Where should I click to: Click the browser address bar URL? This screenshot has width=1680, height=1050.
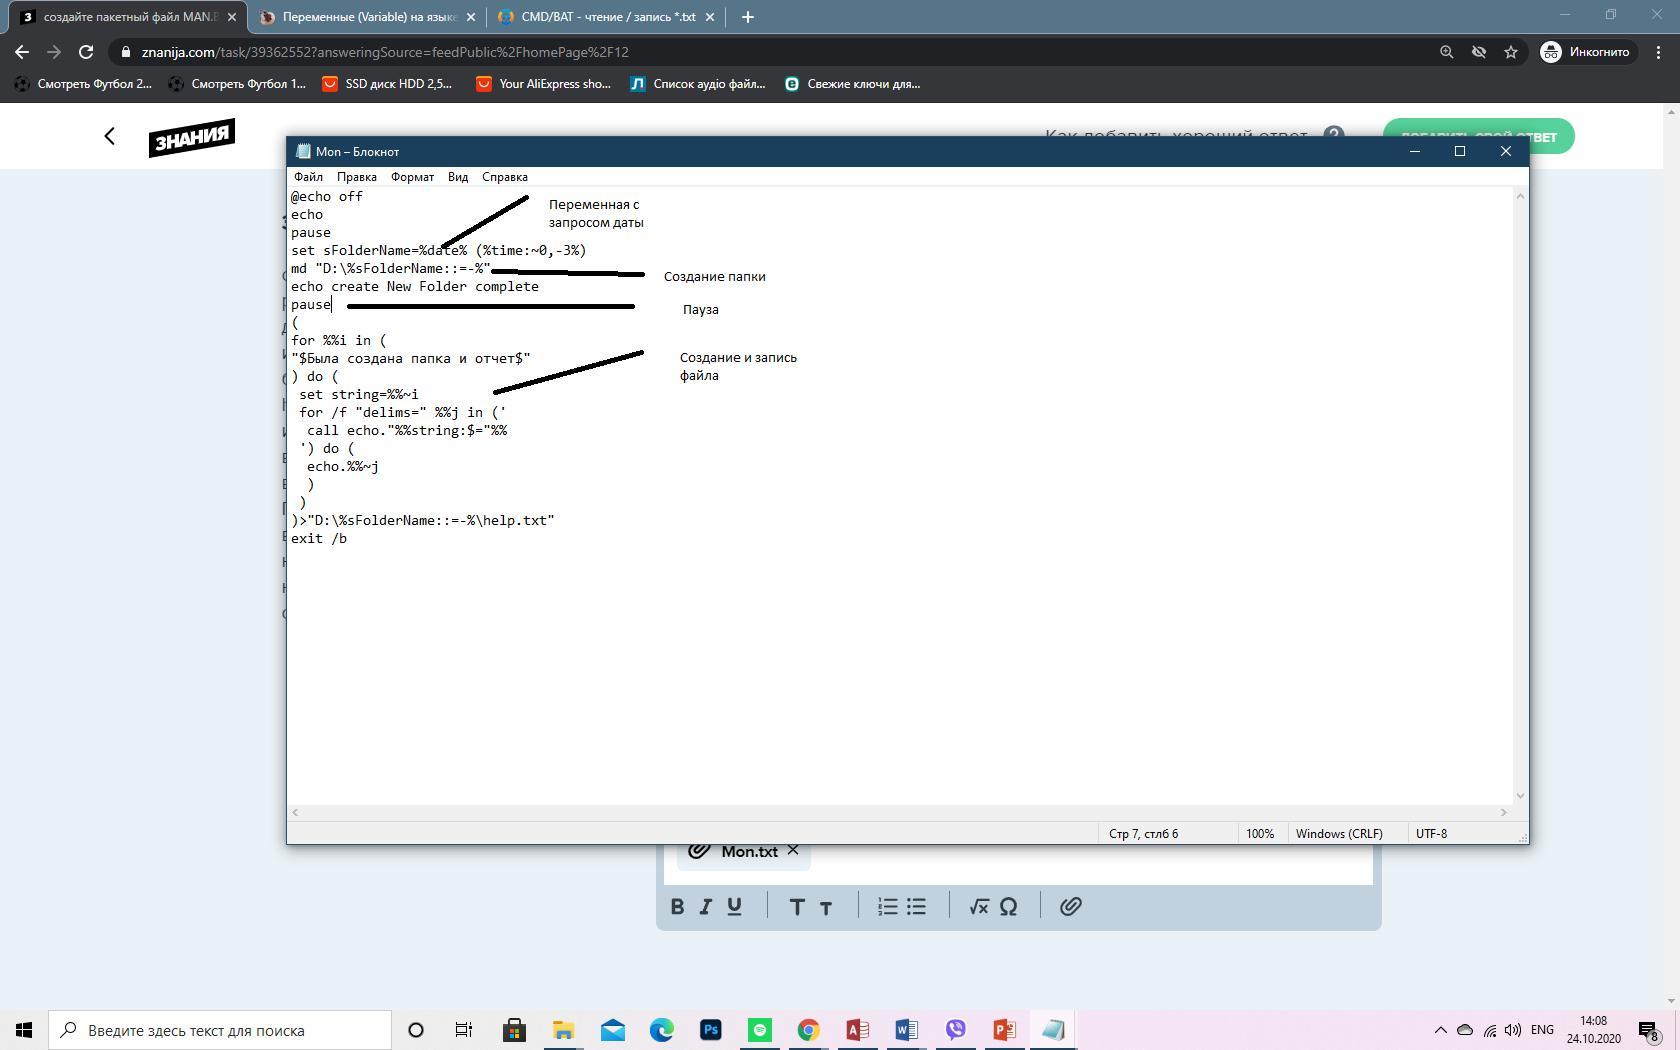pyautogui.click(x=385, y=52)
